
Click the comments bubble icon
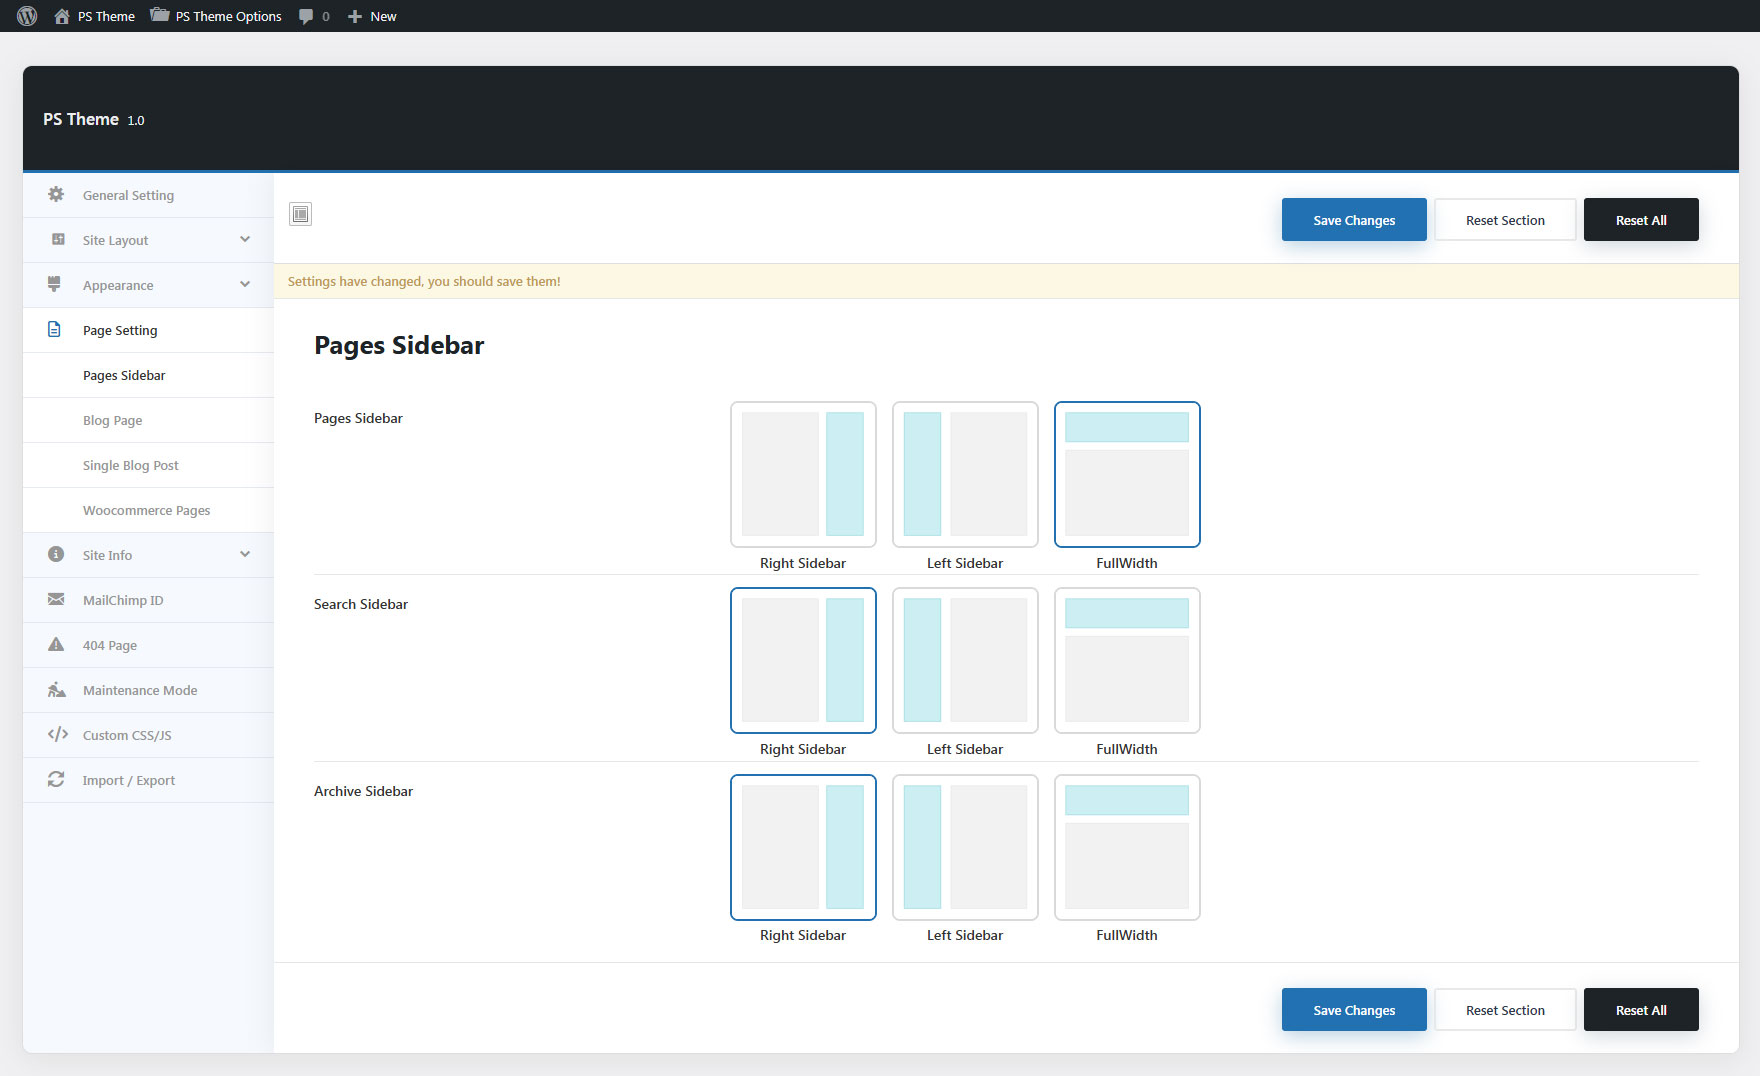tap(306, 16)
